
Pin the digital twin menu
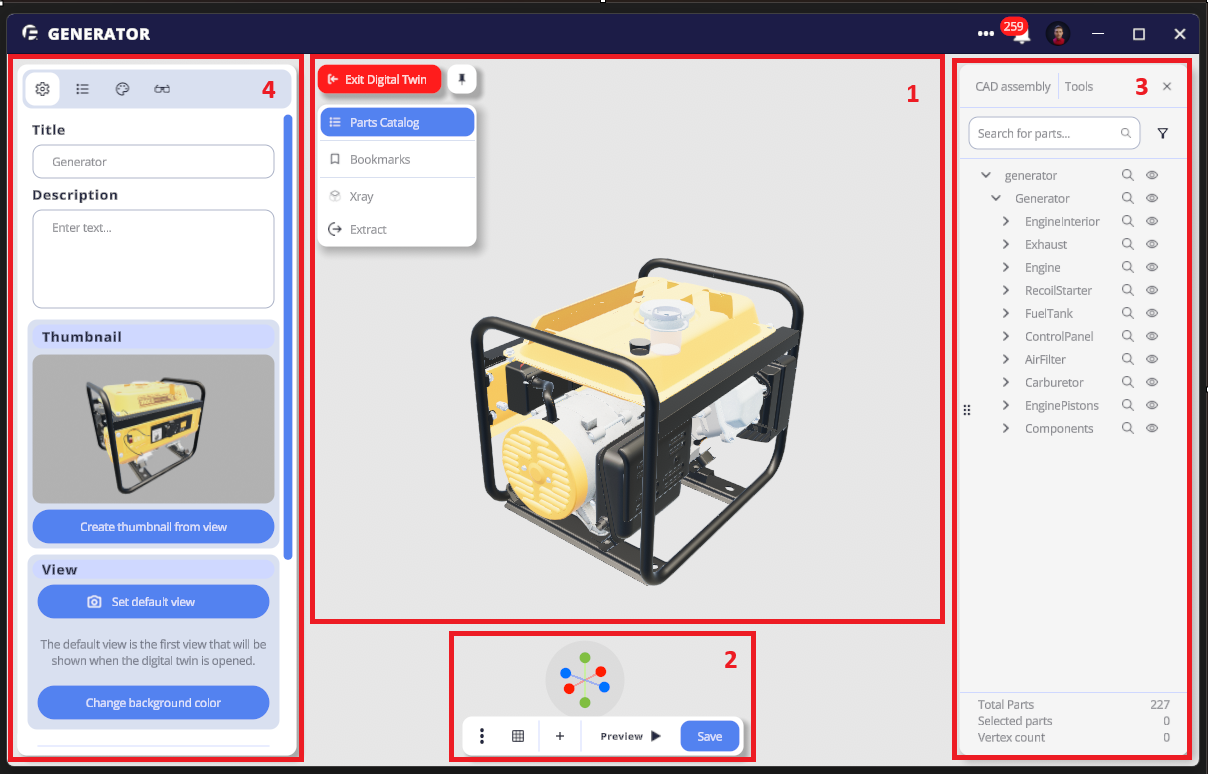click(462, 79)
